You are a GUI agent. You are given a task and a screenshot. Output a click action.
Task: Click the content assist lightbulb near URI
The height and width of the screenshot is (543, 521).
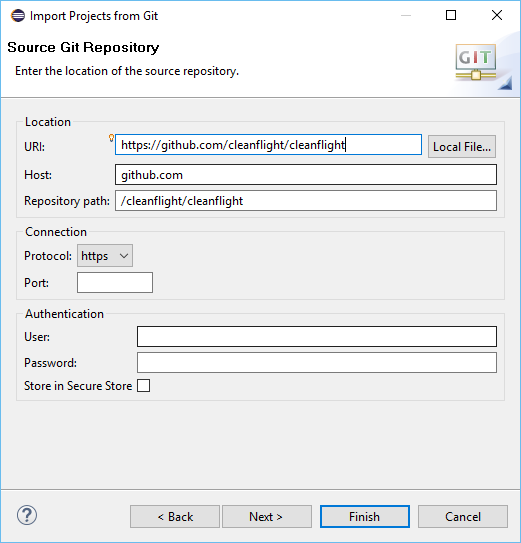pyautogui.click(x=111, y=138)
